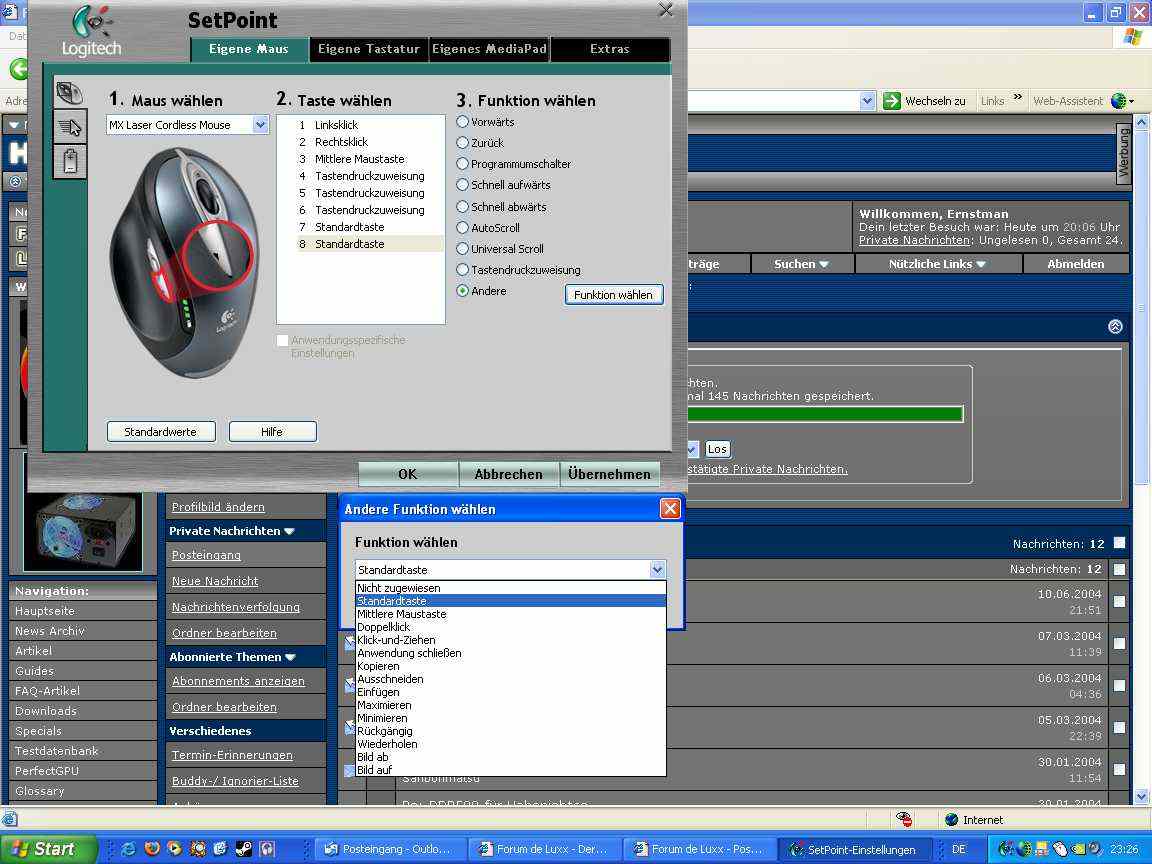Confirm with the OK button
The width and height of the screenshot is (1152, 864).
click(408, 474)
